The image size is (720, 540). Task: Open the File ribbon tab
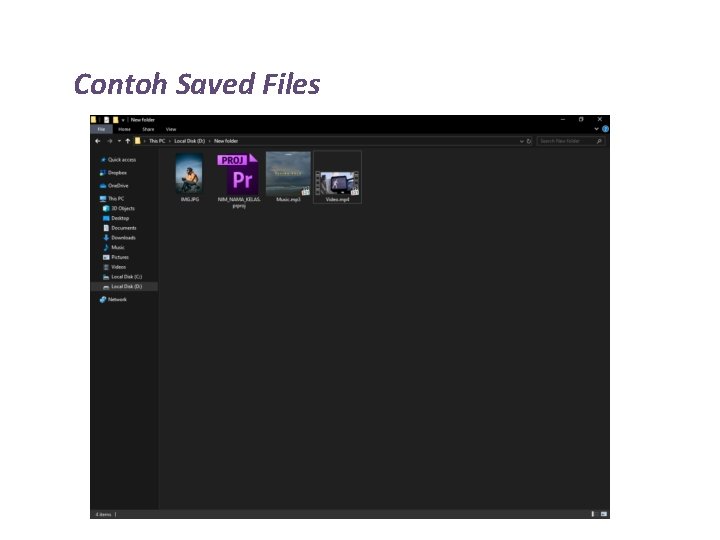point(101,129)
